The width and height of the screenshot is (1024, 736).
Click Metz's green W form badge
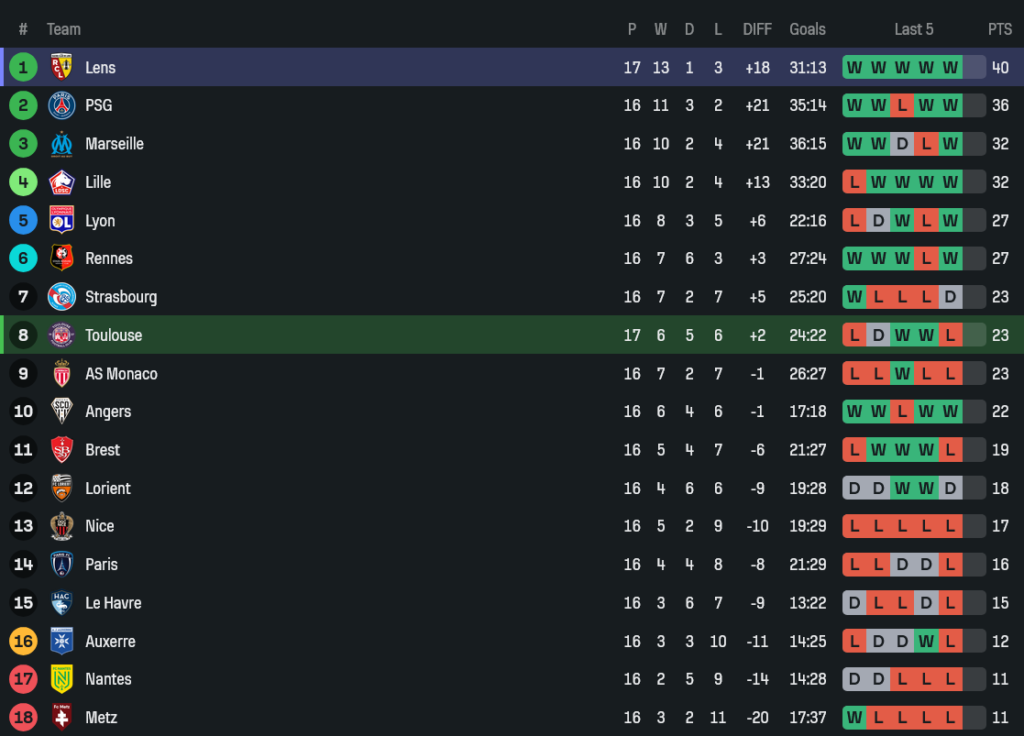tap(854, 717)
